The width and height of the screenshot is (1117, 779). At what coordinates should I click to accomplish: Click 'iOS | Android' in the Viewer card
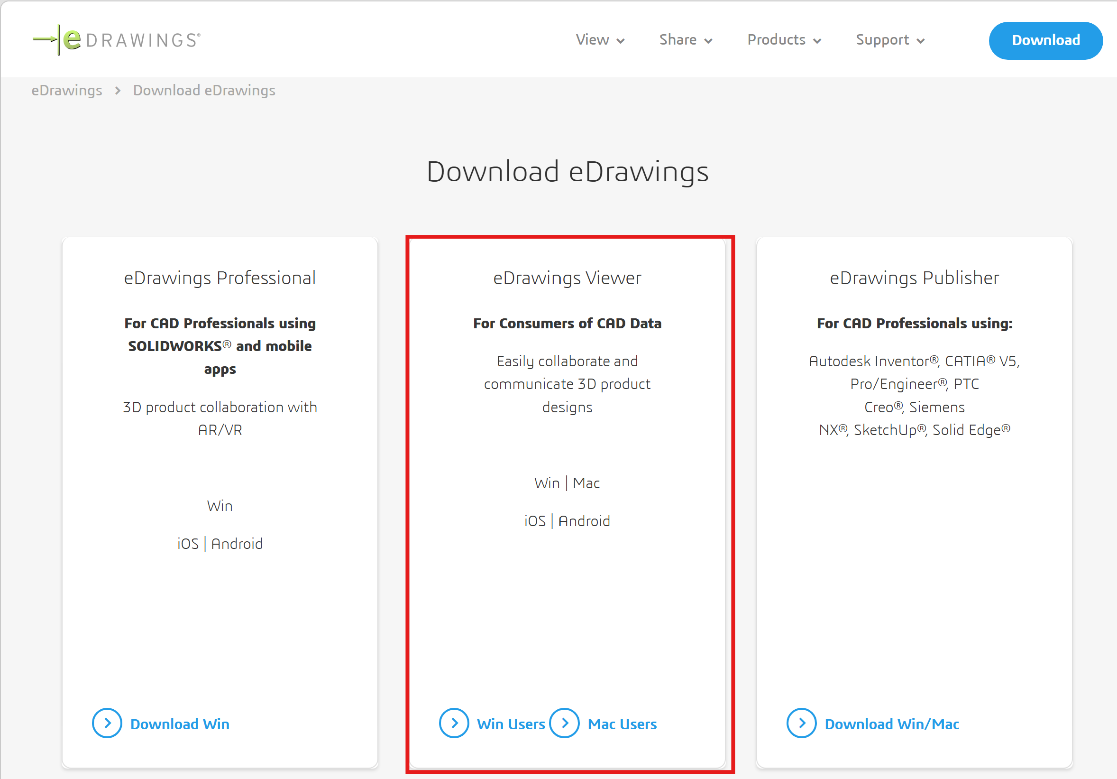pos(567,521)
